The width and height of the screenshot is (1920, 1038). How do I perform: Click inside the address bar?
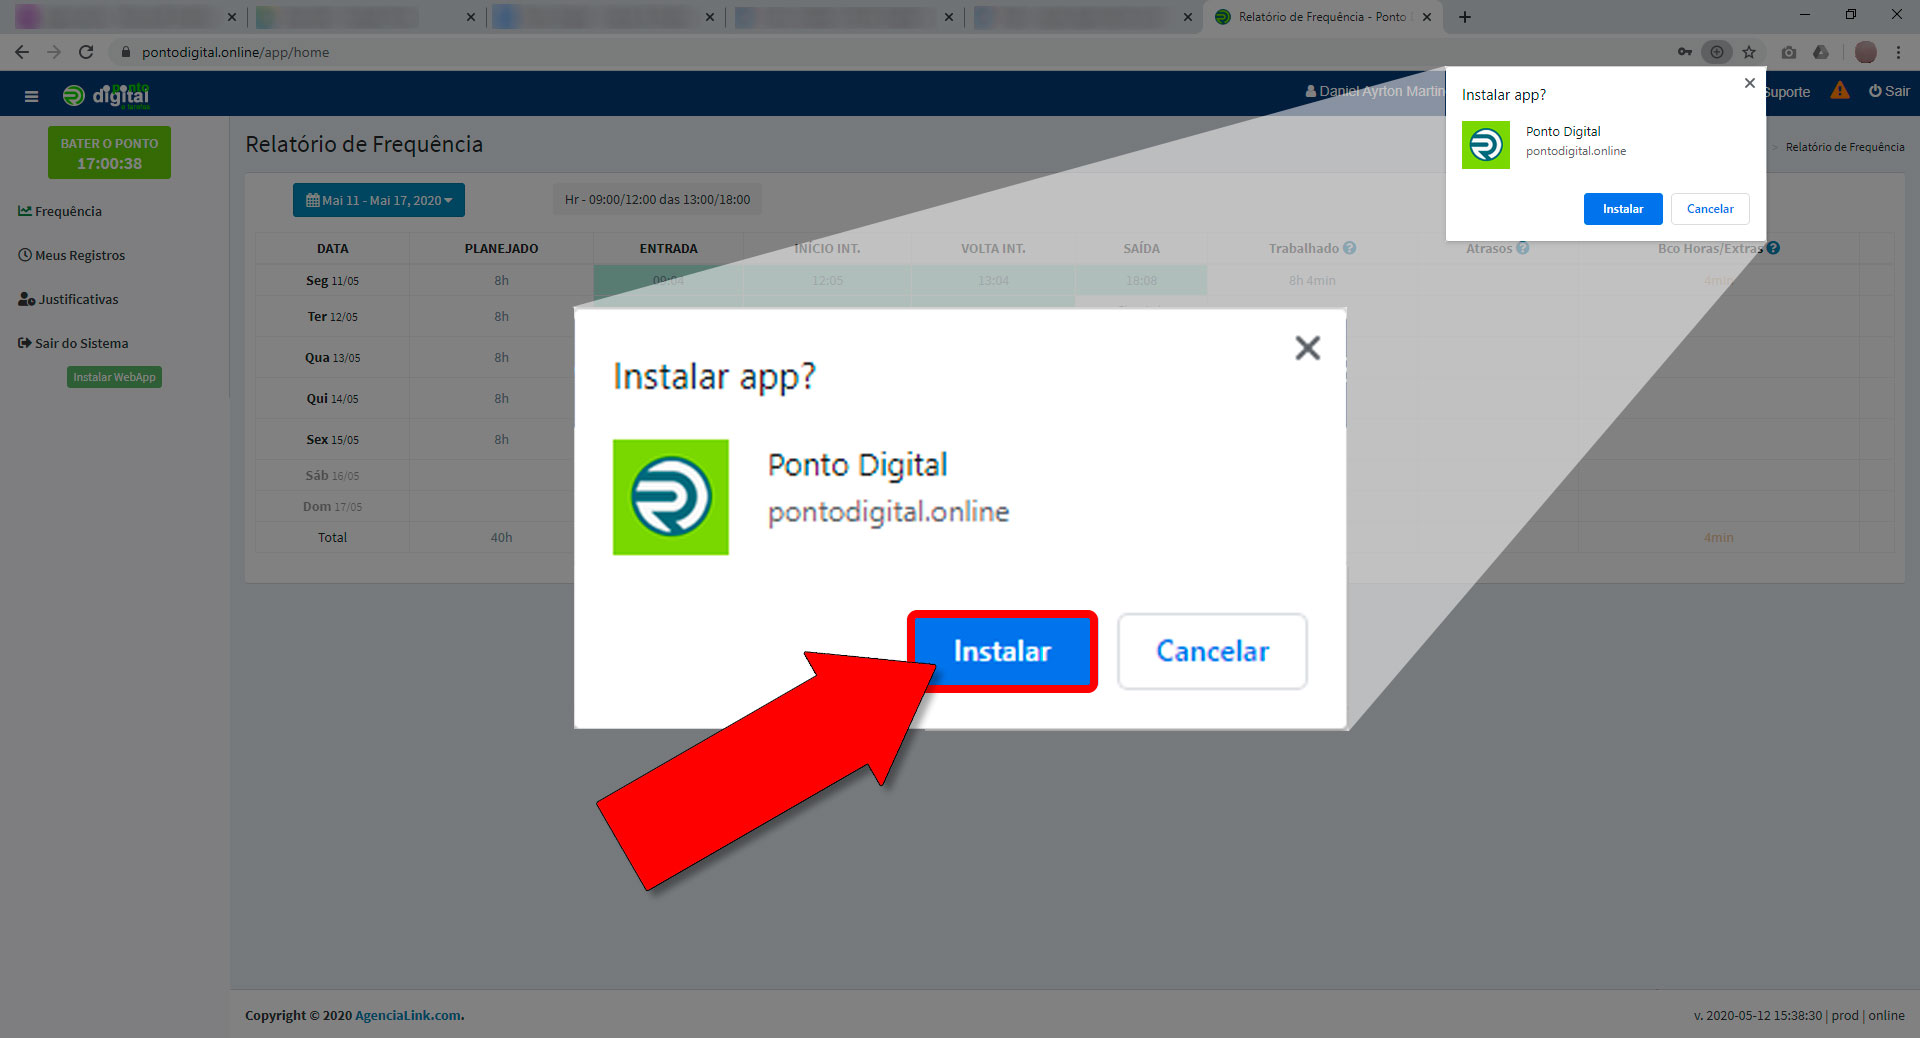(400, 52)
